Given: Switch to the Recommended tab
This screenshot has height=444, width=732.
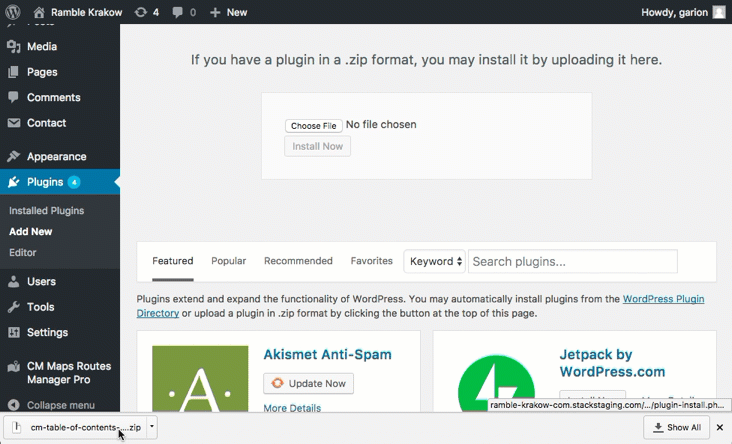Looking at the screenshot, I should coord(298,261).
